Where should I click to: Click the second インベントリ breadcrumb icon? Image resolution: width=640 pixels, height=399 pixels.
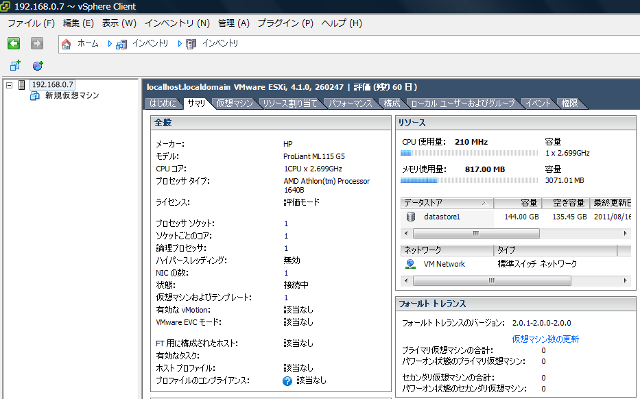click(191, 44)
